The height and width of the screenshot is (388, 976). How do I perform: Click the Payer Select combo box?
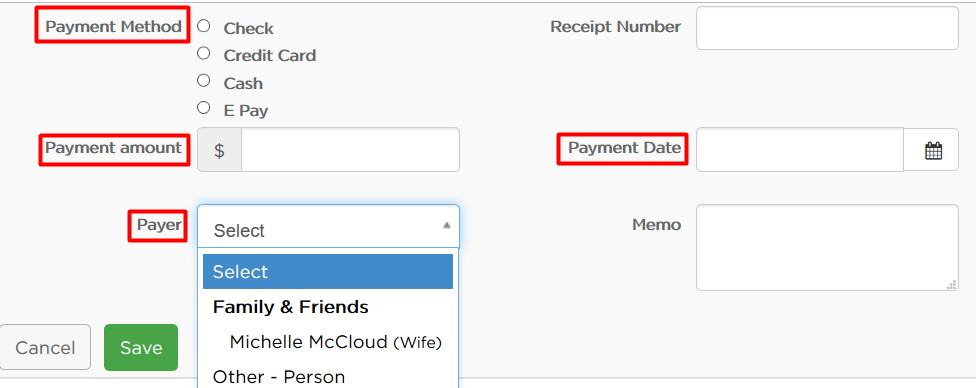[x=328, y=227]
